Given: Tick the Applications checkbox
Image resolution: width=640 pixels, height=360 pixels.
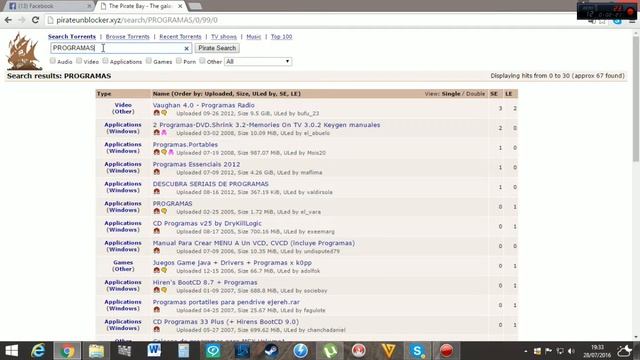Looking at the screenshot, I should 105,61.
